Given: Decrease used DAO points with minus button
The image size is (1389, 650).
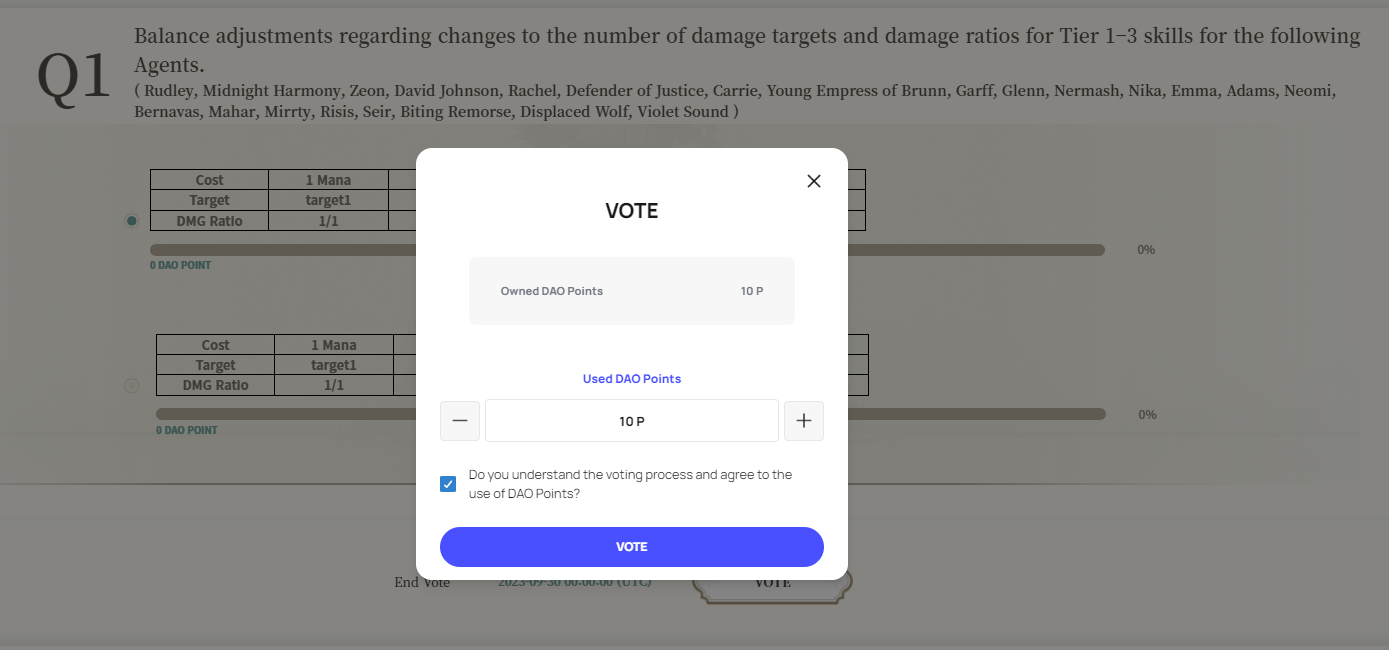Looking at the screenshot, I should point(460,421).
